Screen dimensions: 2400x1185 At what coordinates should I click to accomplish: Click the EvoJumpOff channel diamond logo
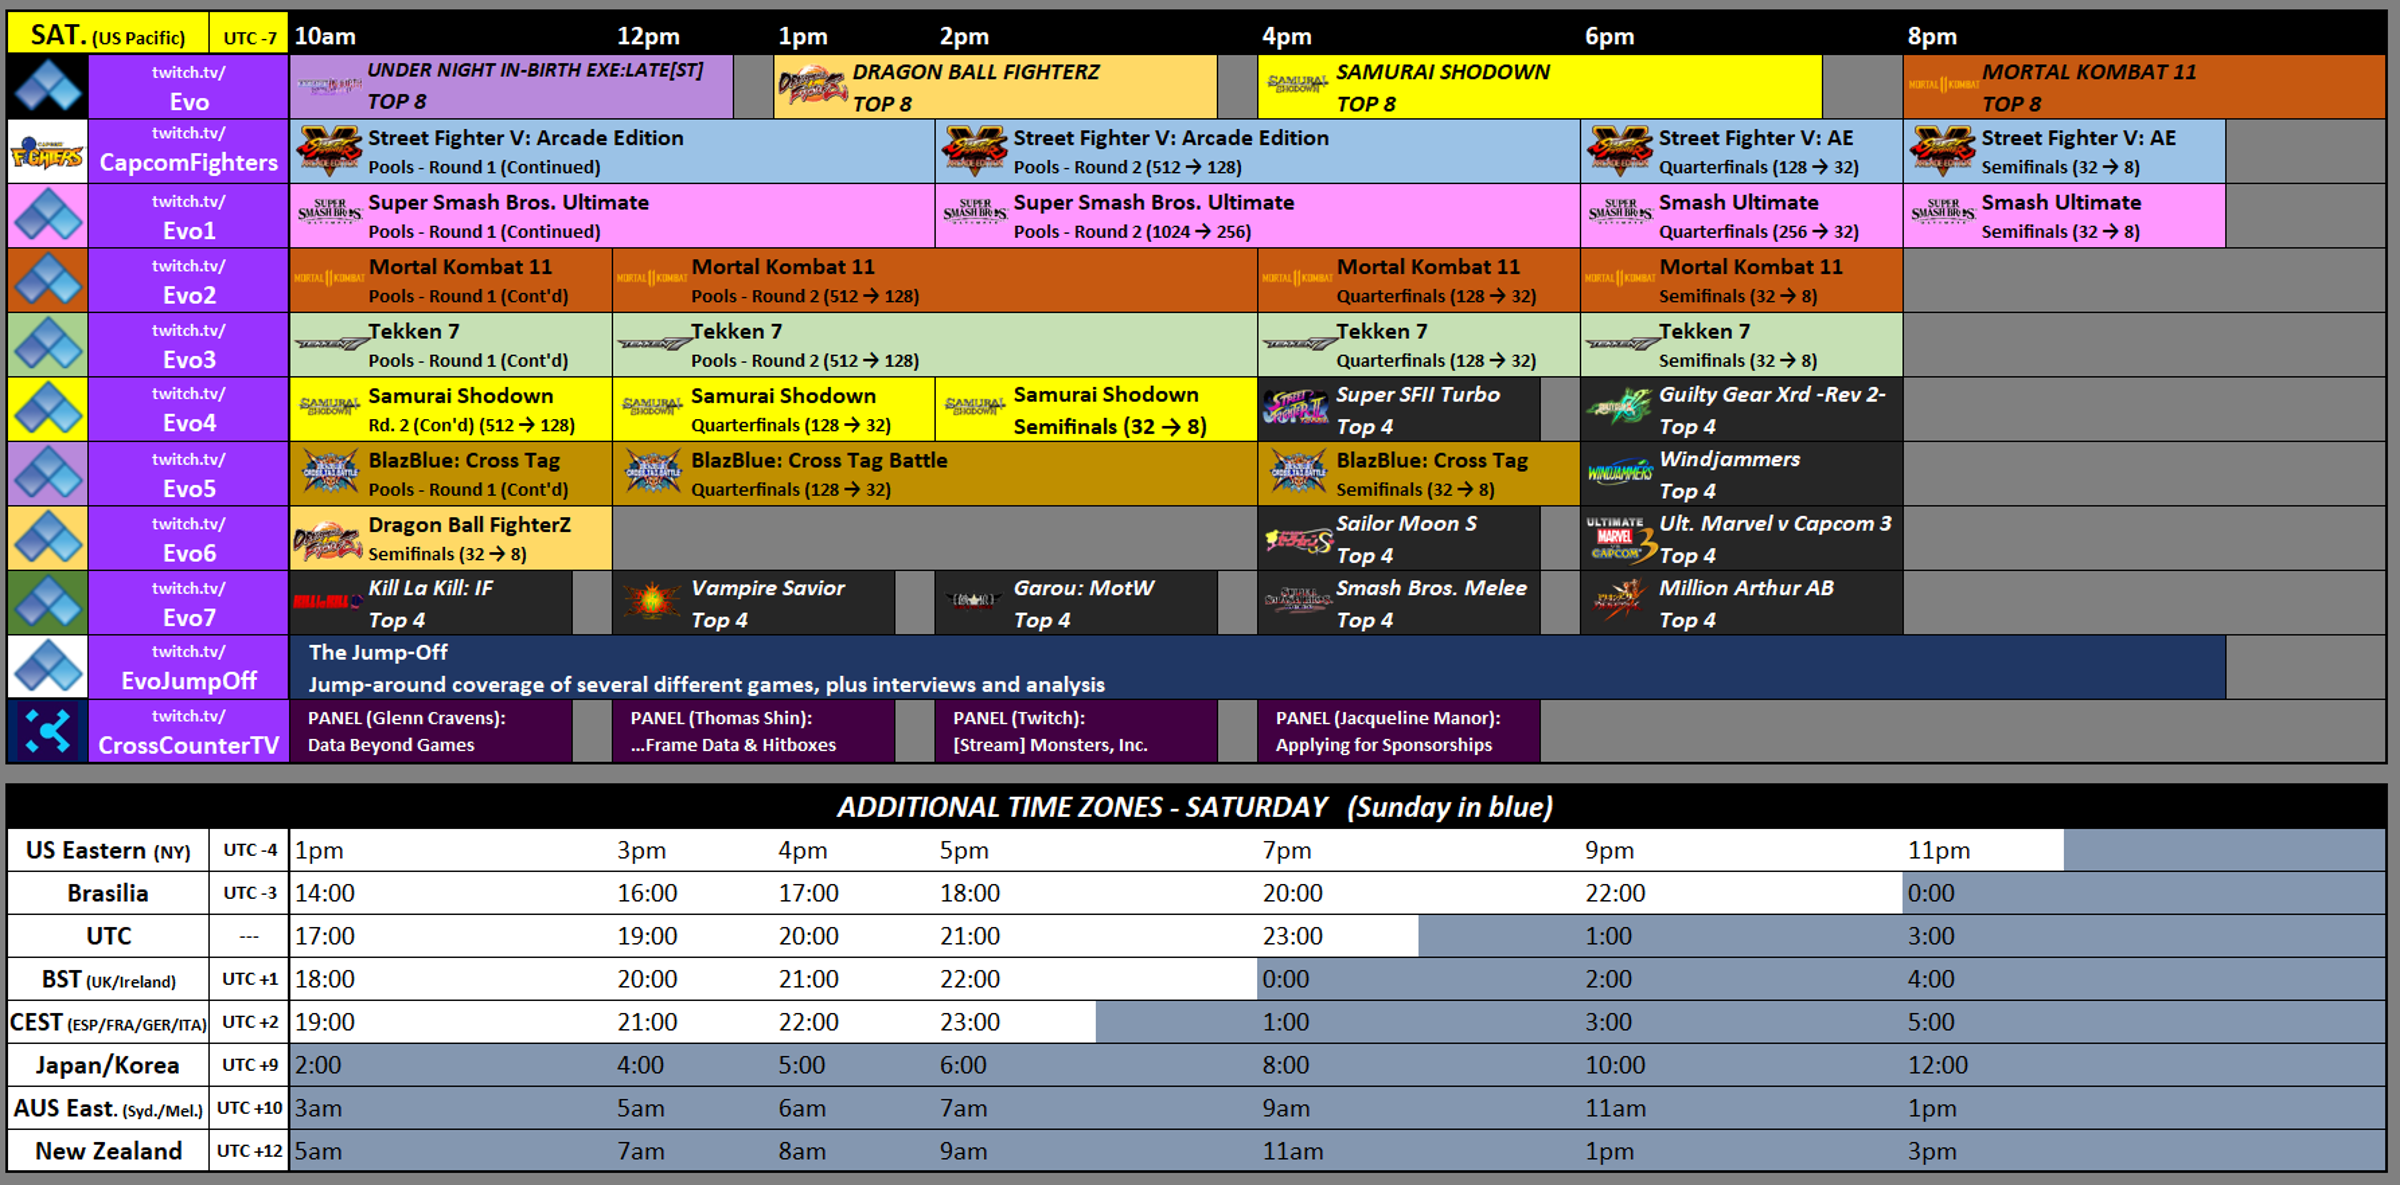click(47, 666)
